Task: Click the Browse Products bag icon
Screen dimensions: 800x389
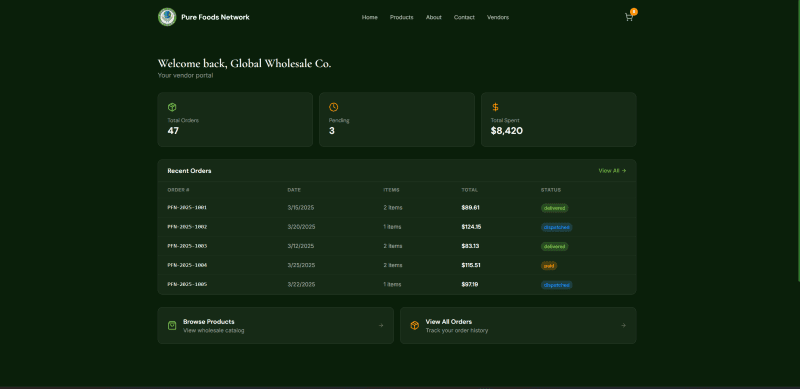Action: pos(172,326)
